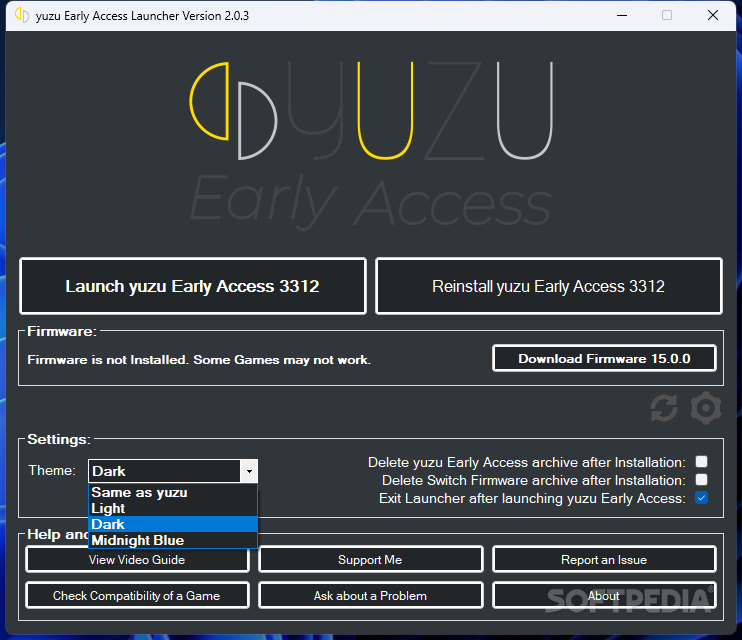Enable delete Switch Firmware archive checkbox
Screen dimensions: 742x640
701,480
